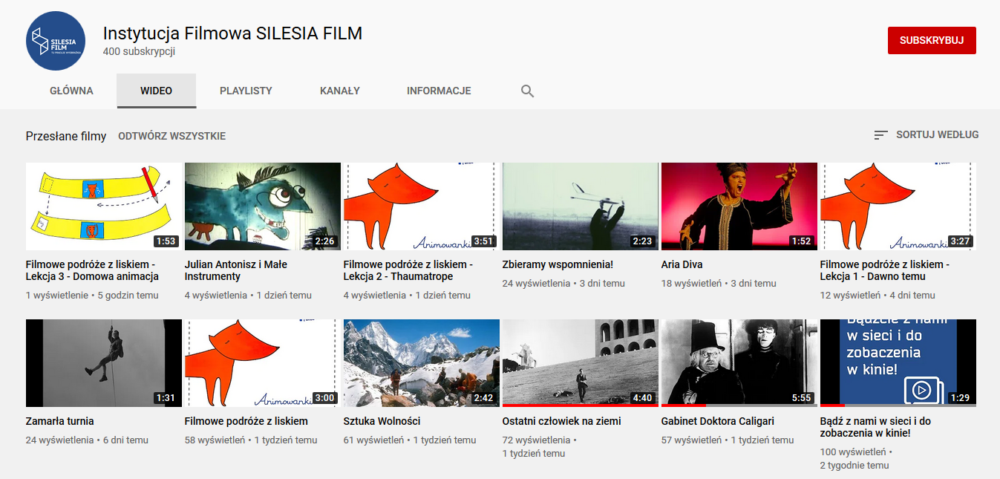Open the Zbieramy wspomnienia thumbnail

[580, 206]
